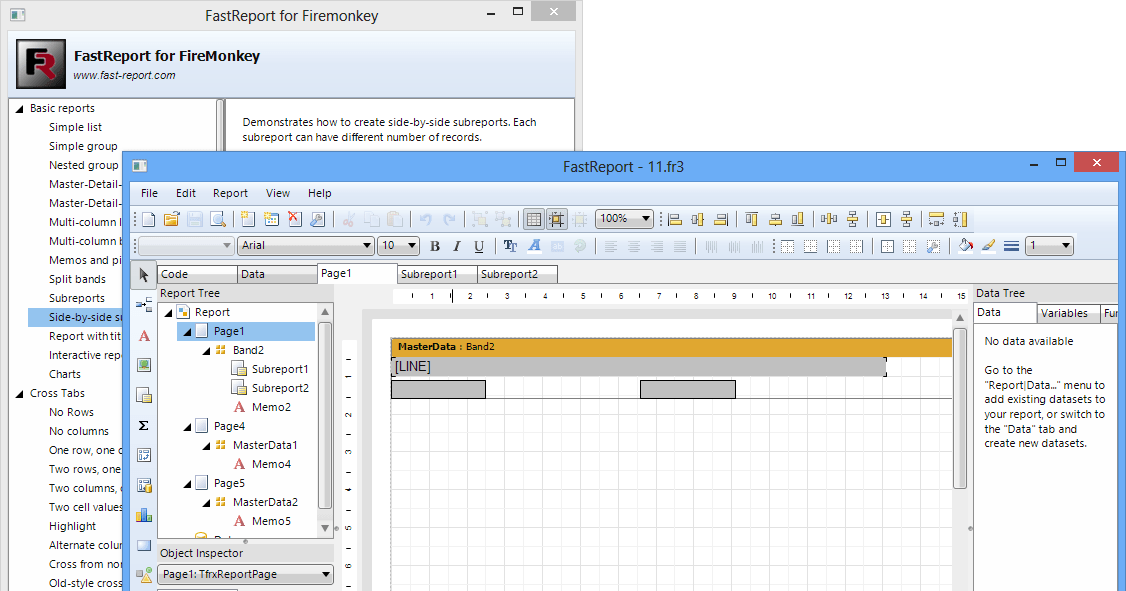Select the Picture object tool
The height and width of the screenshot is (591, 1126).
click(143, 367)
